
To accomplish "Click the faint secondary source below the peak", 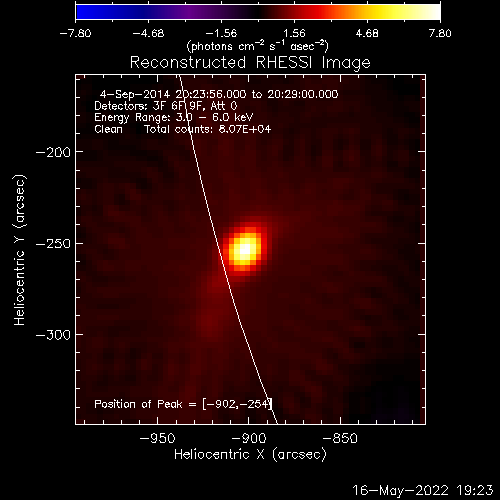I will click(x=209, y=322).
